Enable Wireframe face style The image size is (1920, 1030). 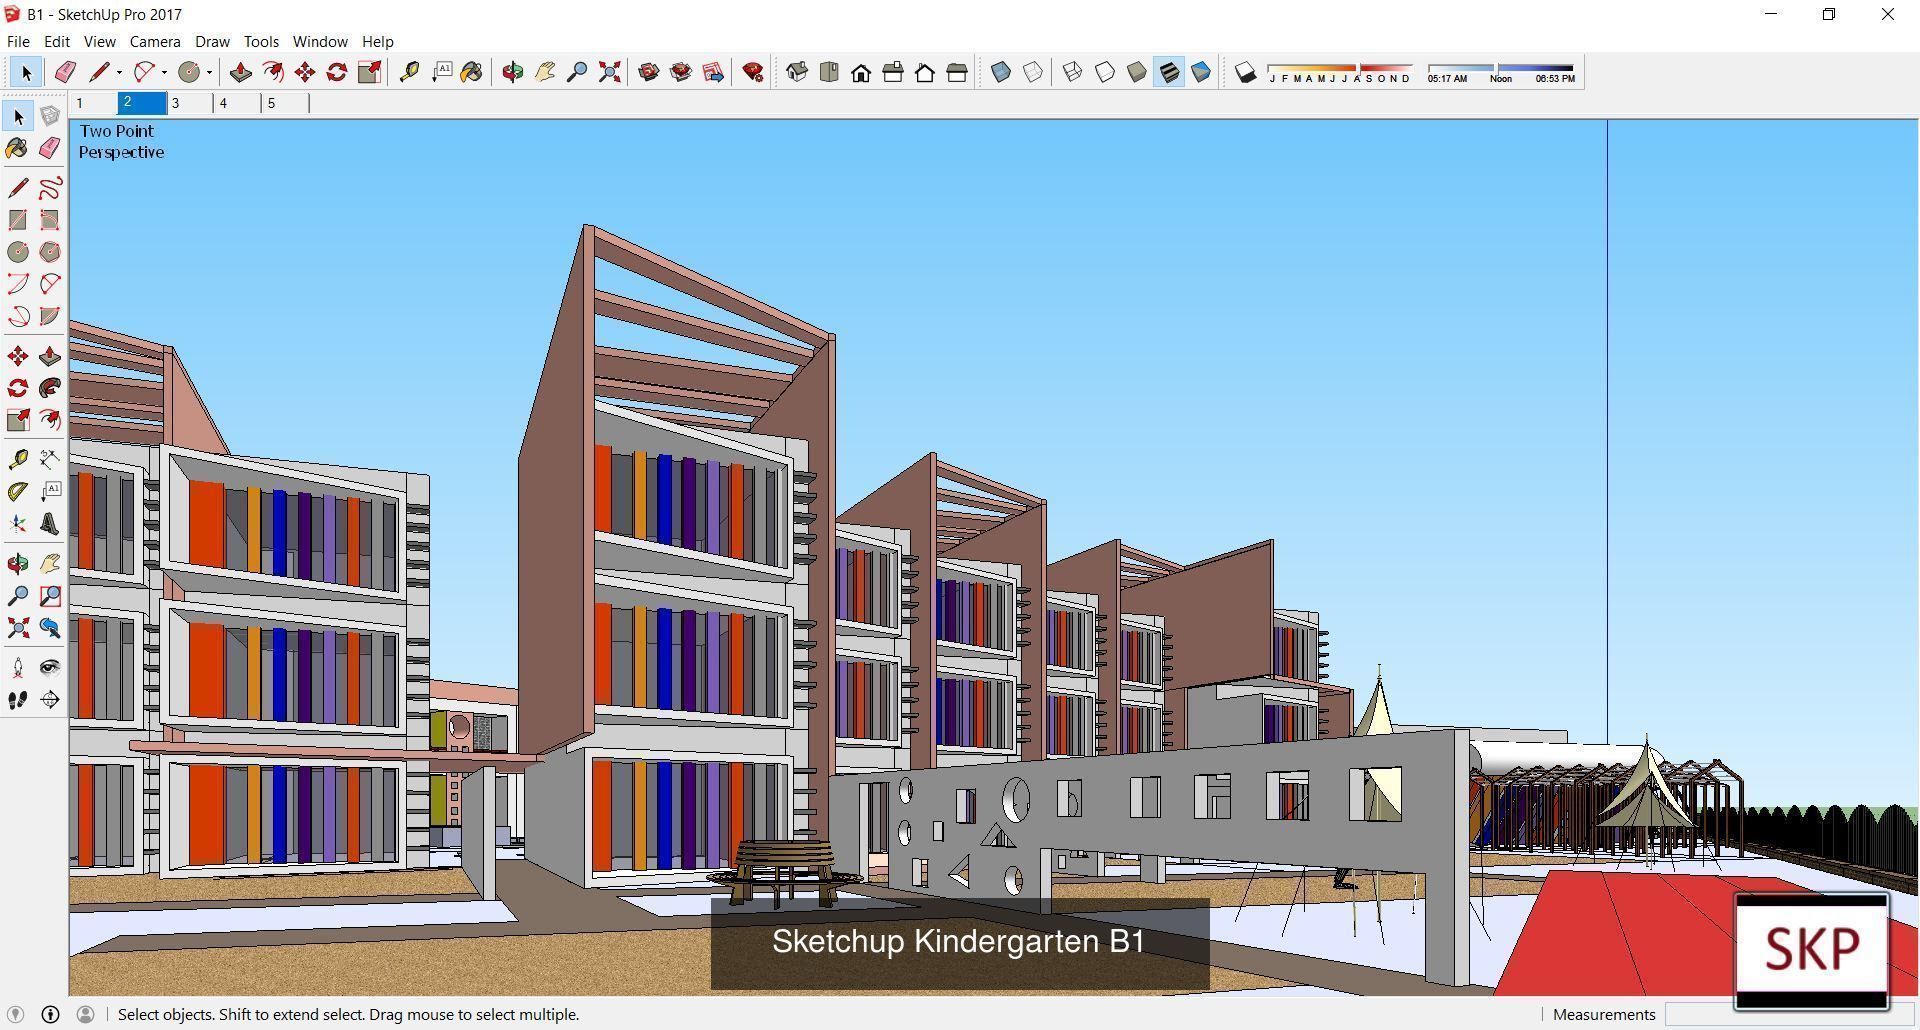point(1072,72)
